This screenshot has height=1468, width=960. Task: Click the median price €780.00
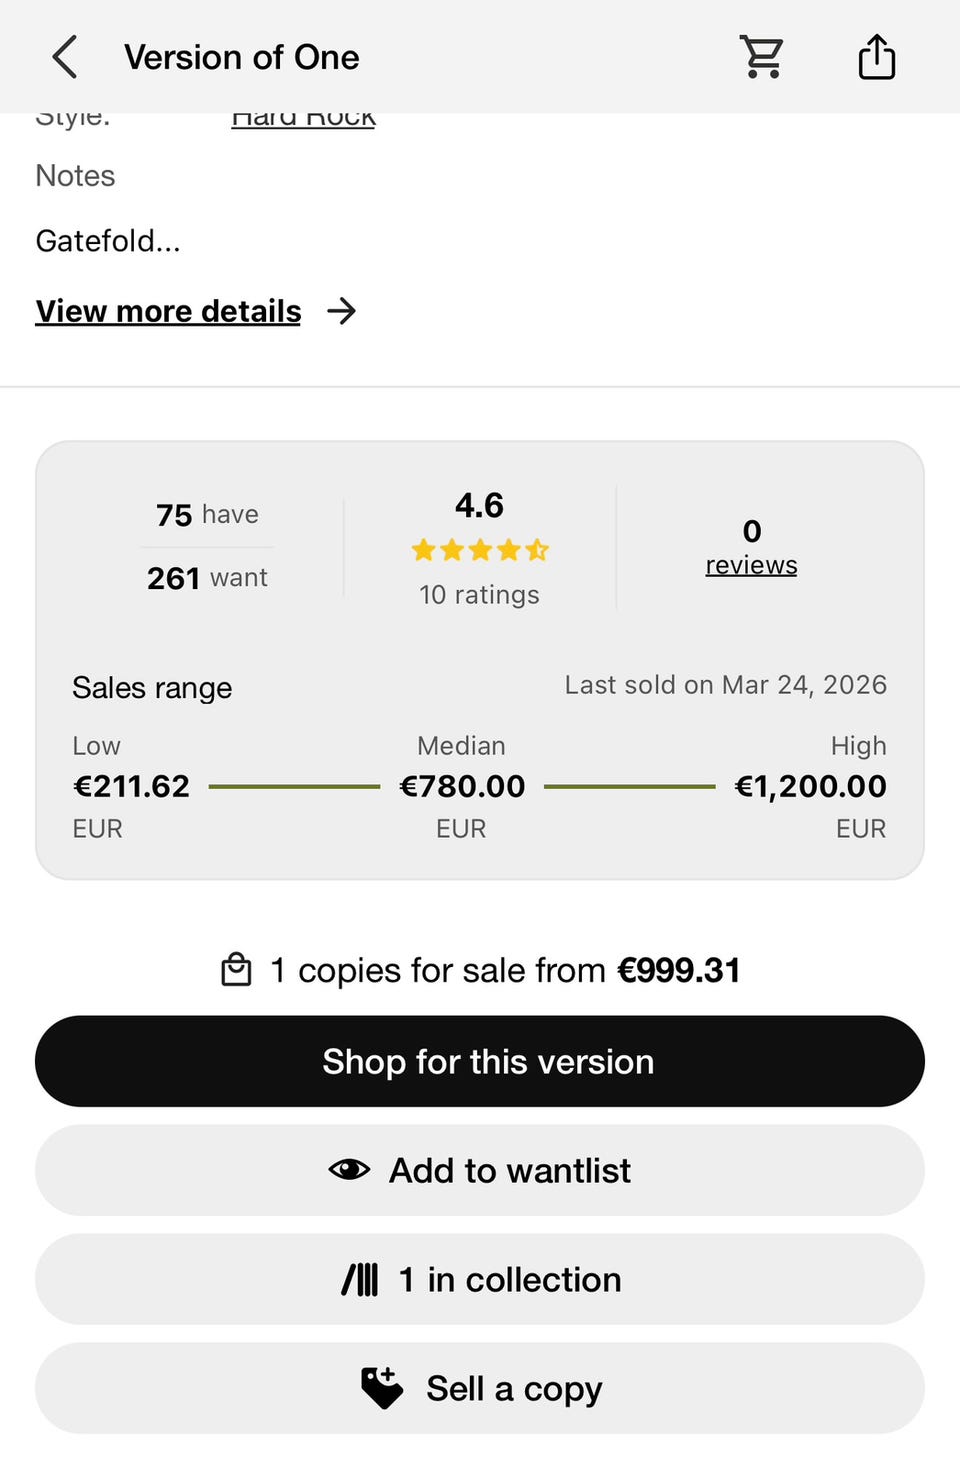(462, 786)
